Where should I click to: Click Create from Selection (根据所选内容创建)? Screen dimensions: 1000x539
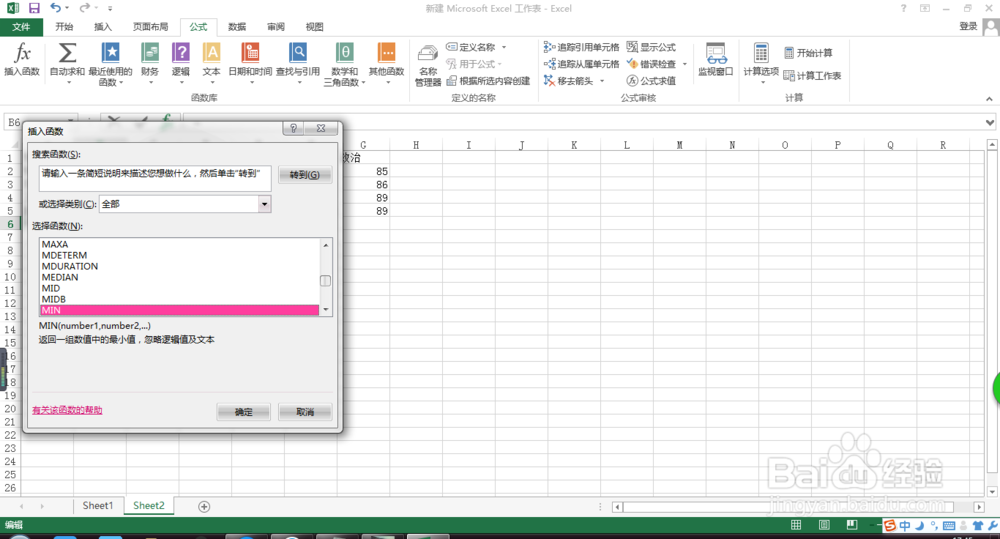[488, 81]
